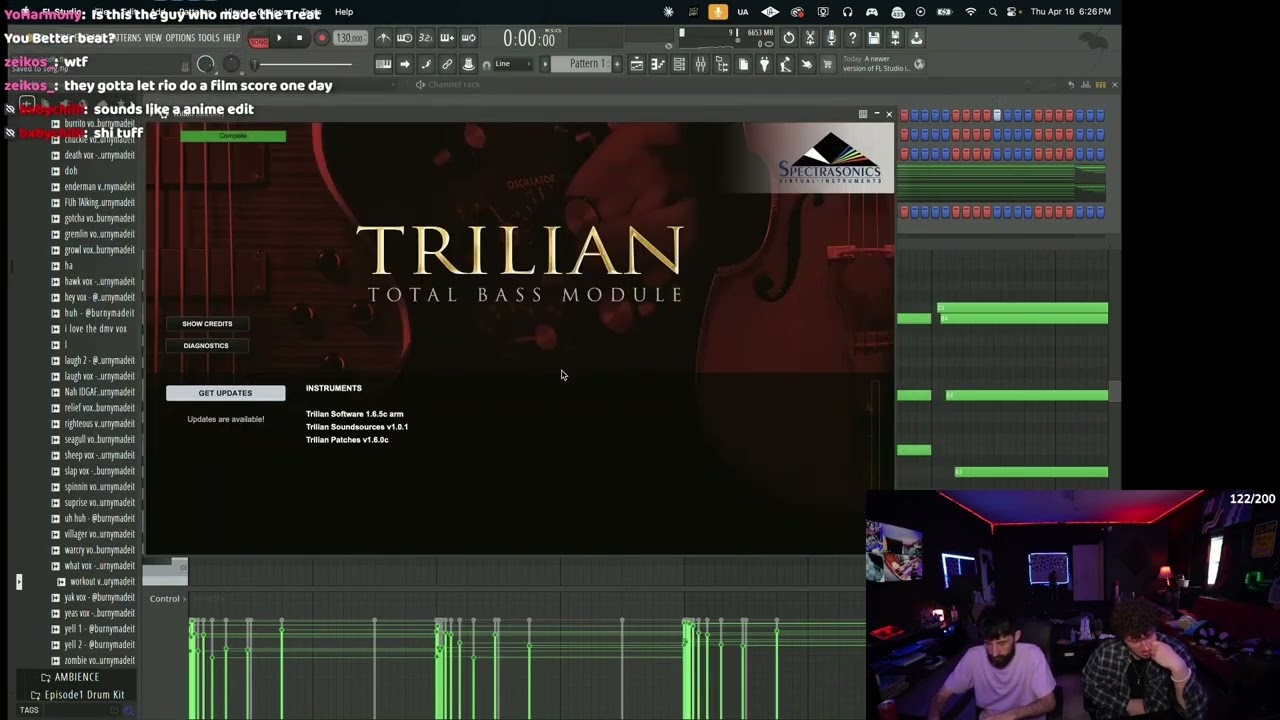The height and width of the screenshot is (720, 1280).
Task: Open the Line snap dropdown
Action: tap(510, 64)
